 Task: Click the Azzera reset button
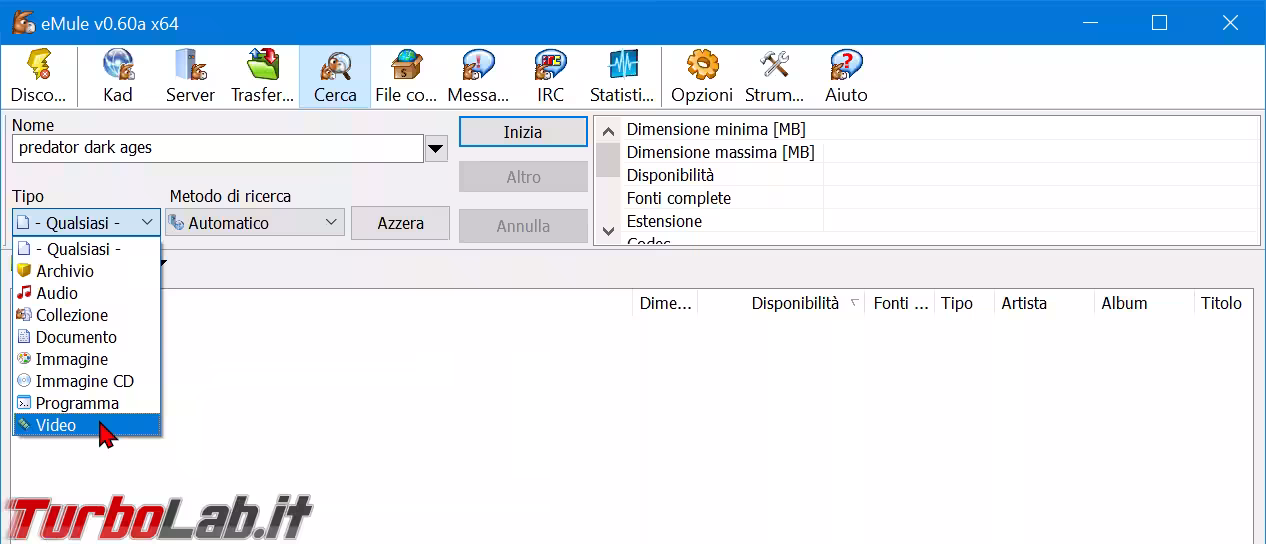pyautogui.click(x=400, y=223)
